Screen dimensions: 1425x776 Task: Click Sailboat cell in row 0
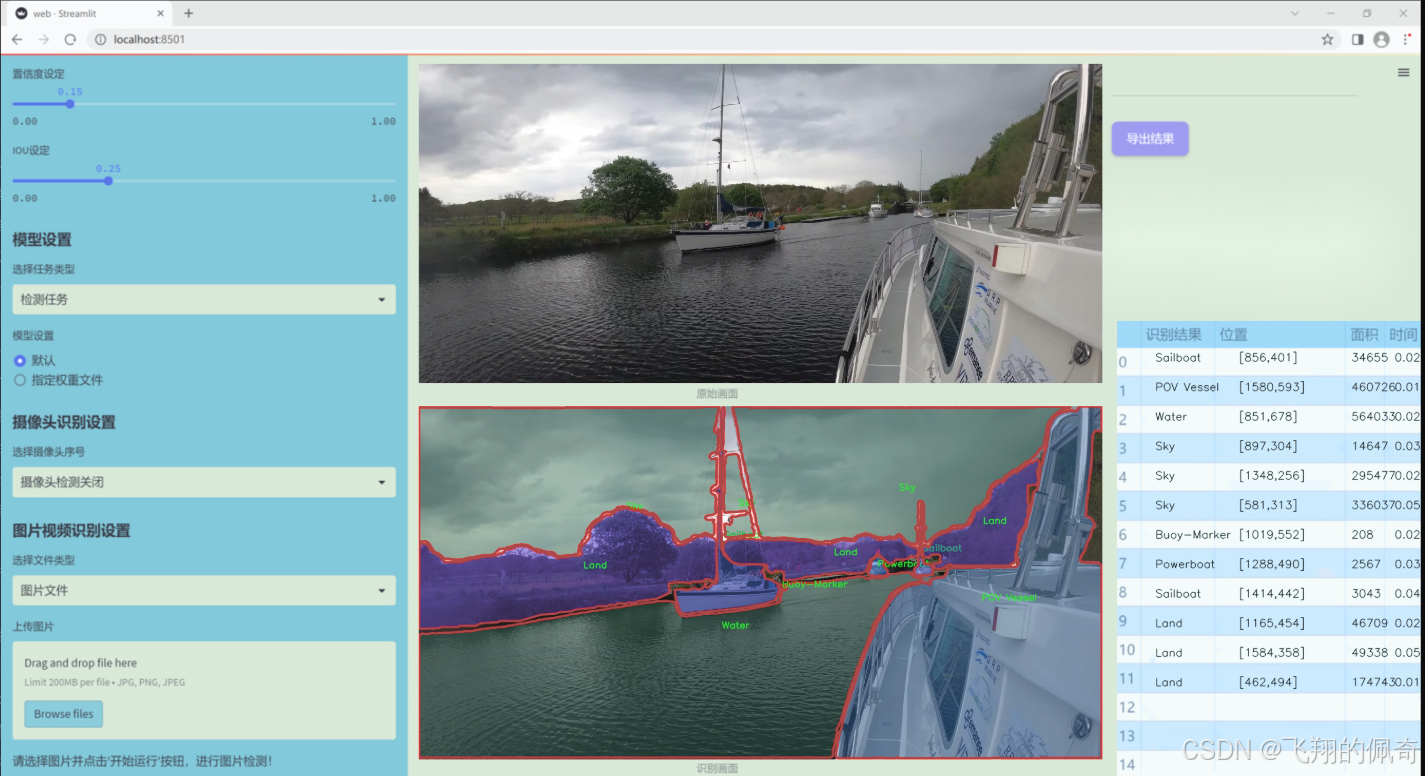[1178, 358]
